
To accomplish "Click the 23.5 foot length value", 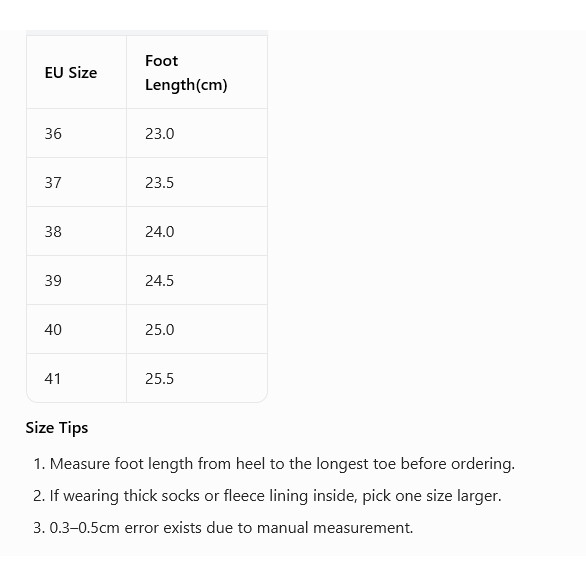I will [x=160, y=183].
